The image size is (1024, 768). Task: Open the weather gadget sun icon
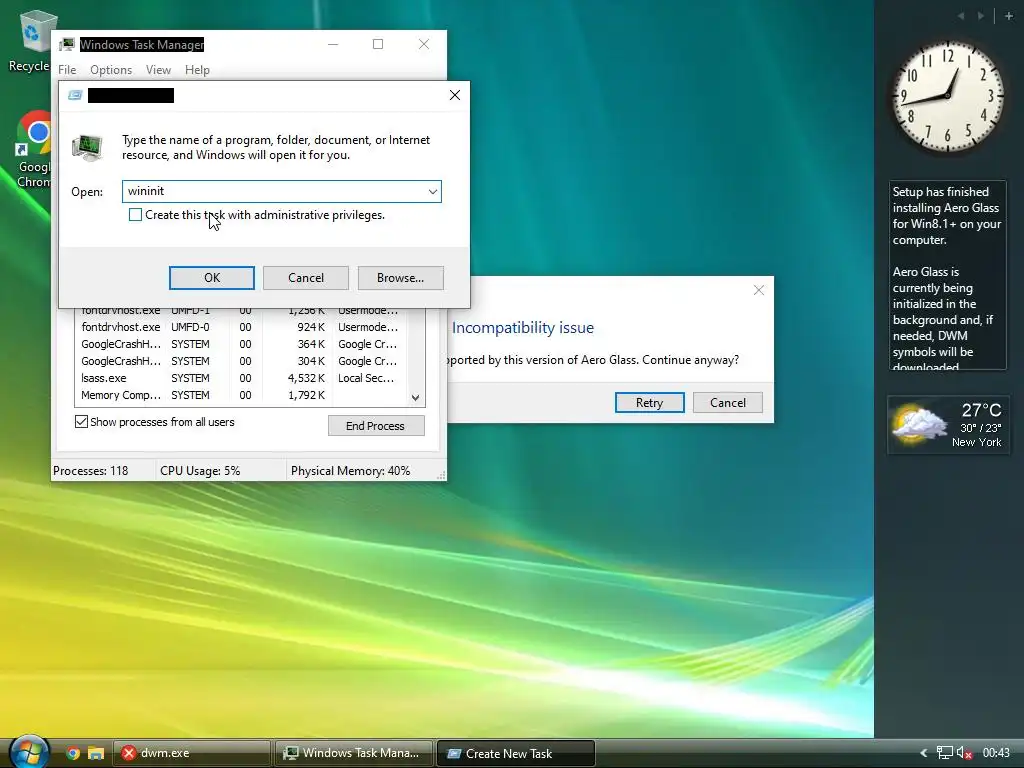click(x=919, y=425)
